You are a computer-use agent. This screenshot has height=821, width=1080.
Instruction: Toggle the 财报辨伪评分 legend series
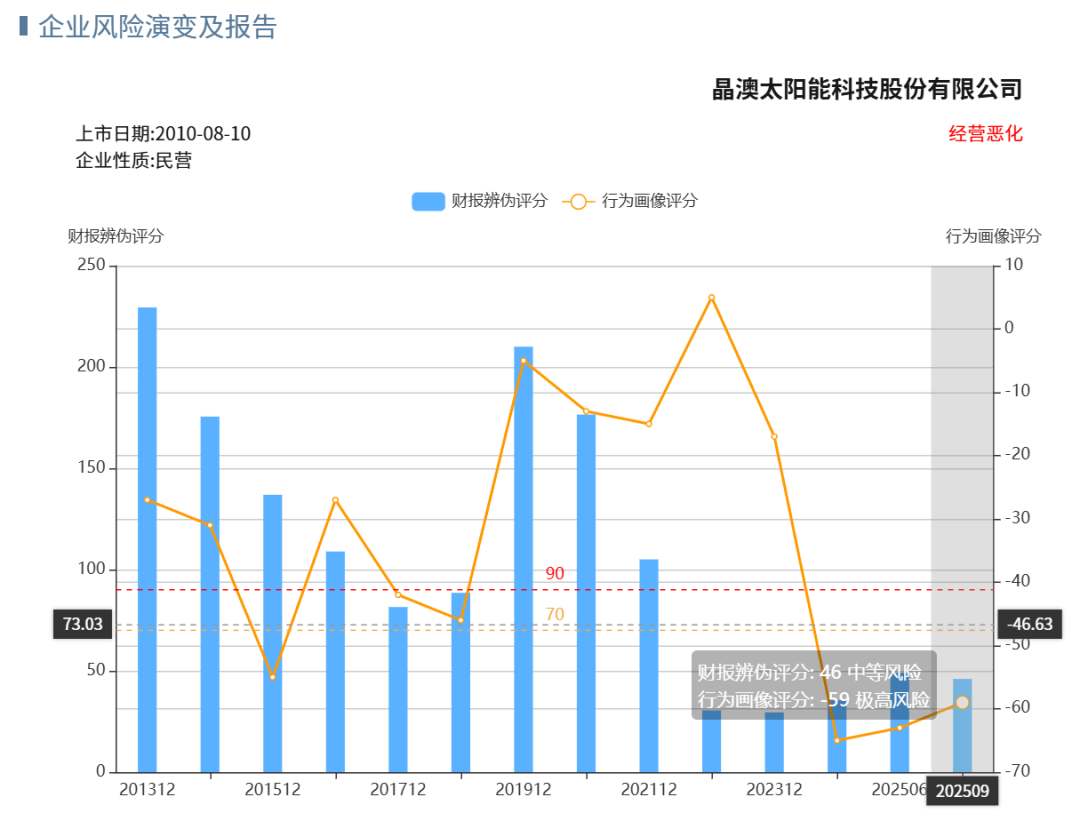pyautogui.click(x=480, y=201)
